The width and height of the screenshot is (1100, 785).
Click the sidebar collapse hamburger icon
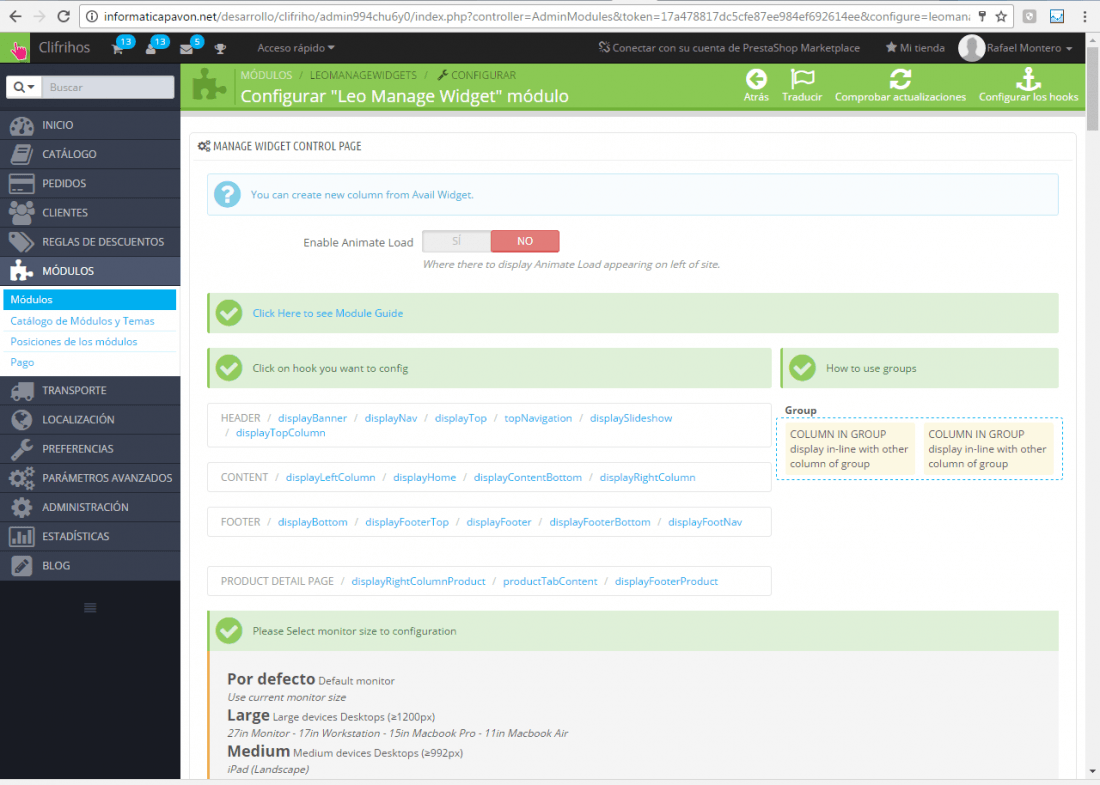click(90, 608)
